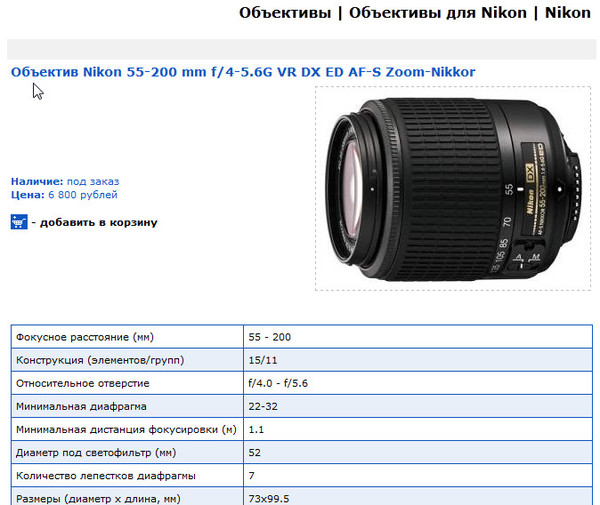Click the Фокусное расстояние (мм) cell

pyautogui.click(x=127, y=337)
